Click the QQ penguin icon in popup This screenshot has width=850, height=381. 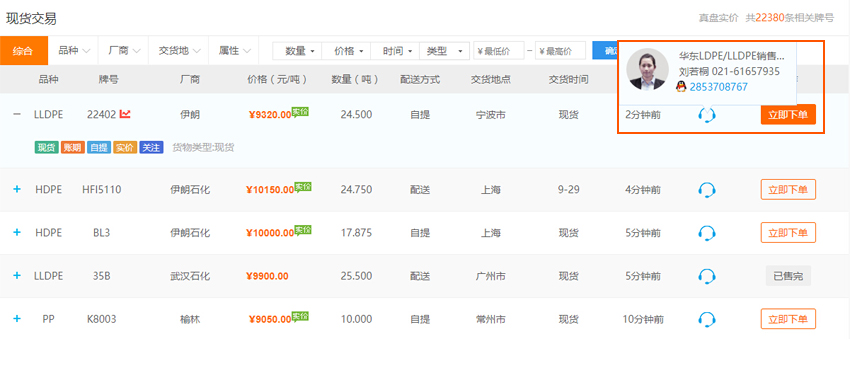click(x=681, y=87)
